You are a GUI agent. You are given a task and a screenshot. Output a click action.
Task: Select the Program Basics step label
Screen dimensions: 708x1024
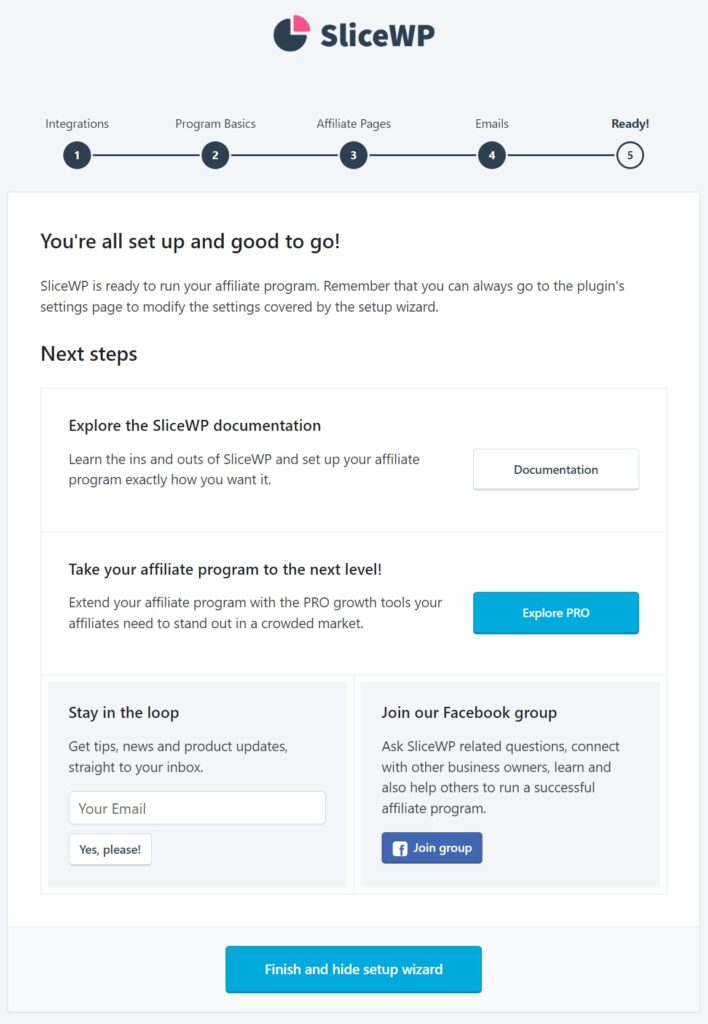pyautogui.click(x=215, y=123)
